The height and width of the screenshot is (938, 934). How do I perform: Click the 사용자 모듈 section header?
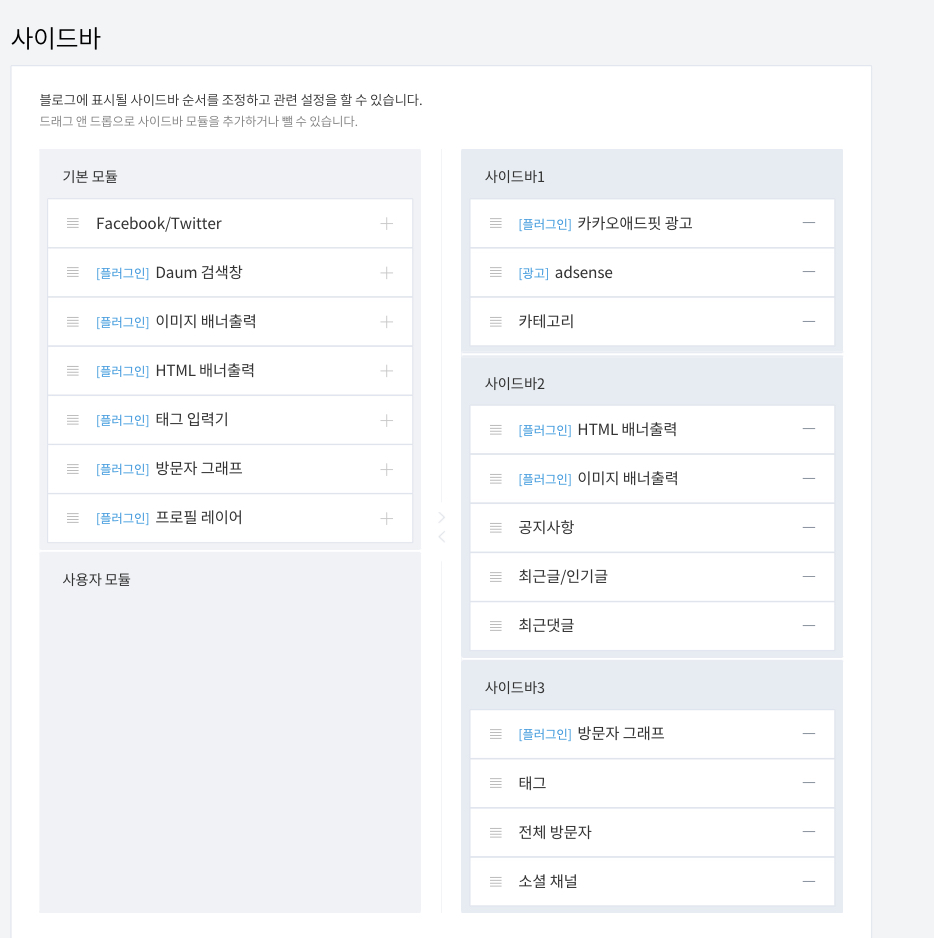(96, 579)
